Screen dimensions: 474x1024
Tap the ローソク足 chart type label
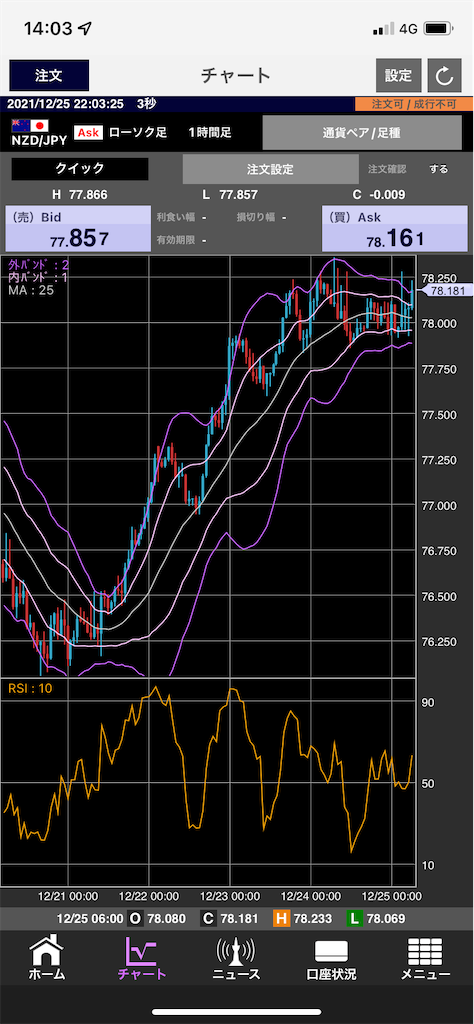pos(138,133)
